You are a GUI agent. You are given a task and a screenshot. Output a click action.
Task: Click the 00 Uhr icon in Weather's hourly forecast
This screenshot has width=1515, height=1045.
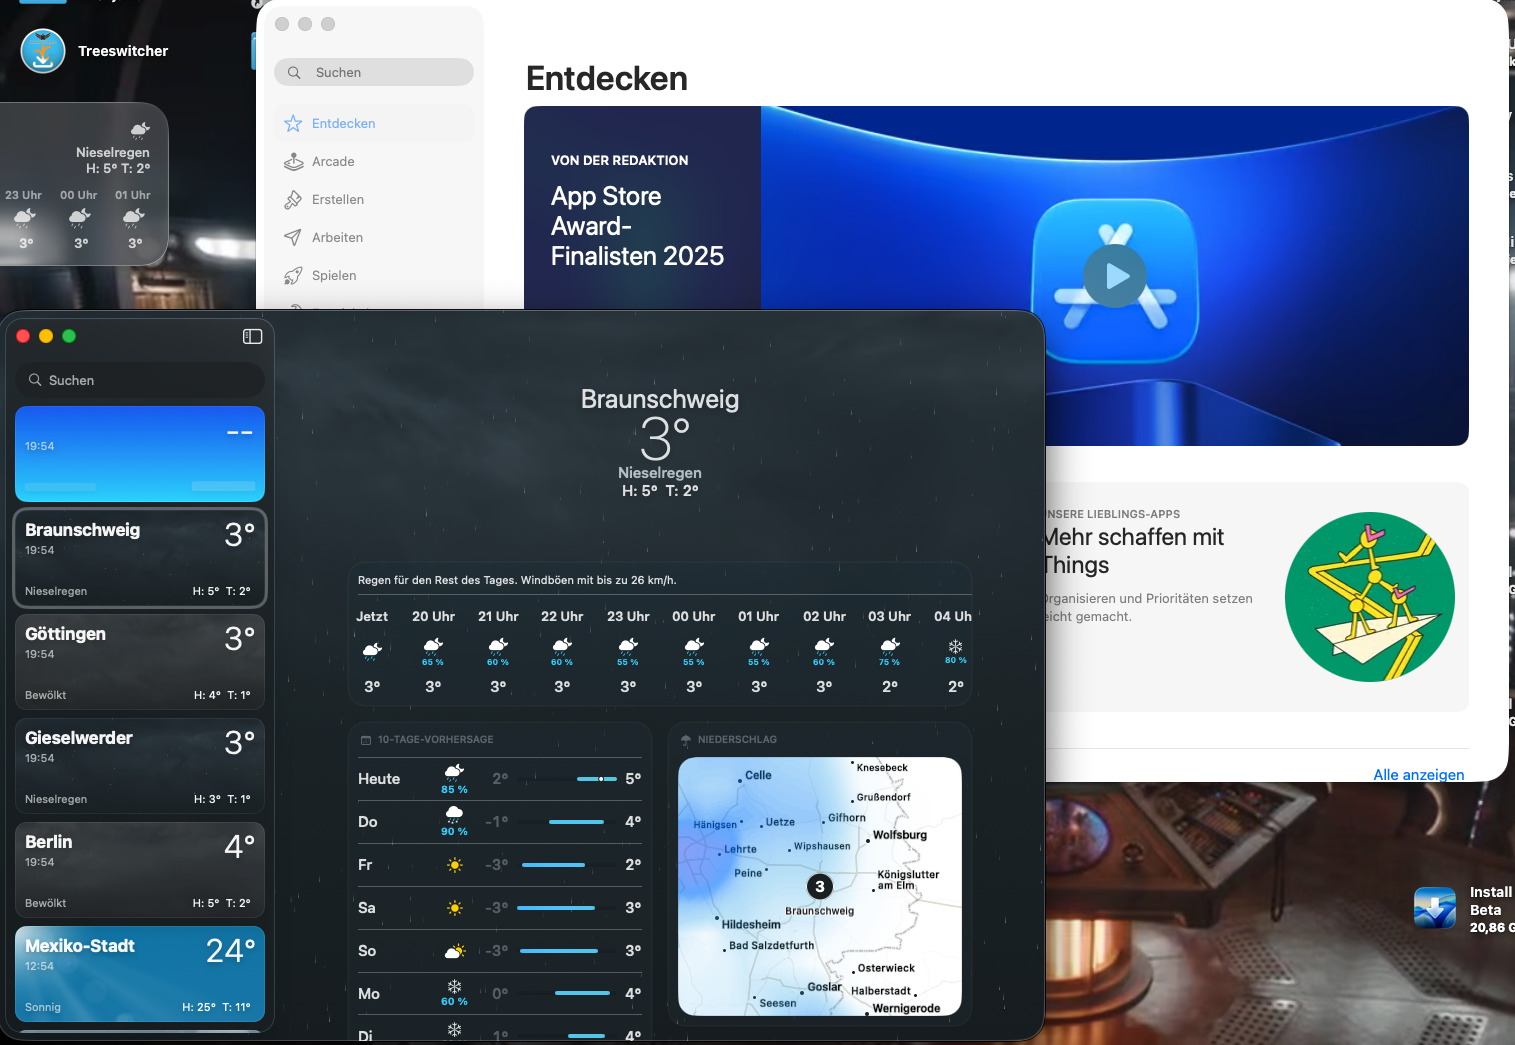pos(694,645)
